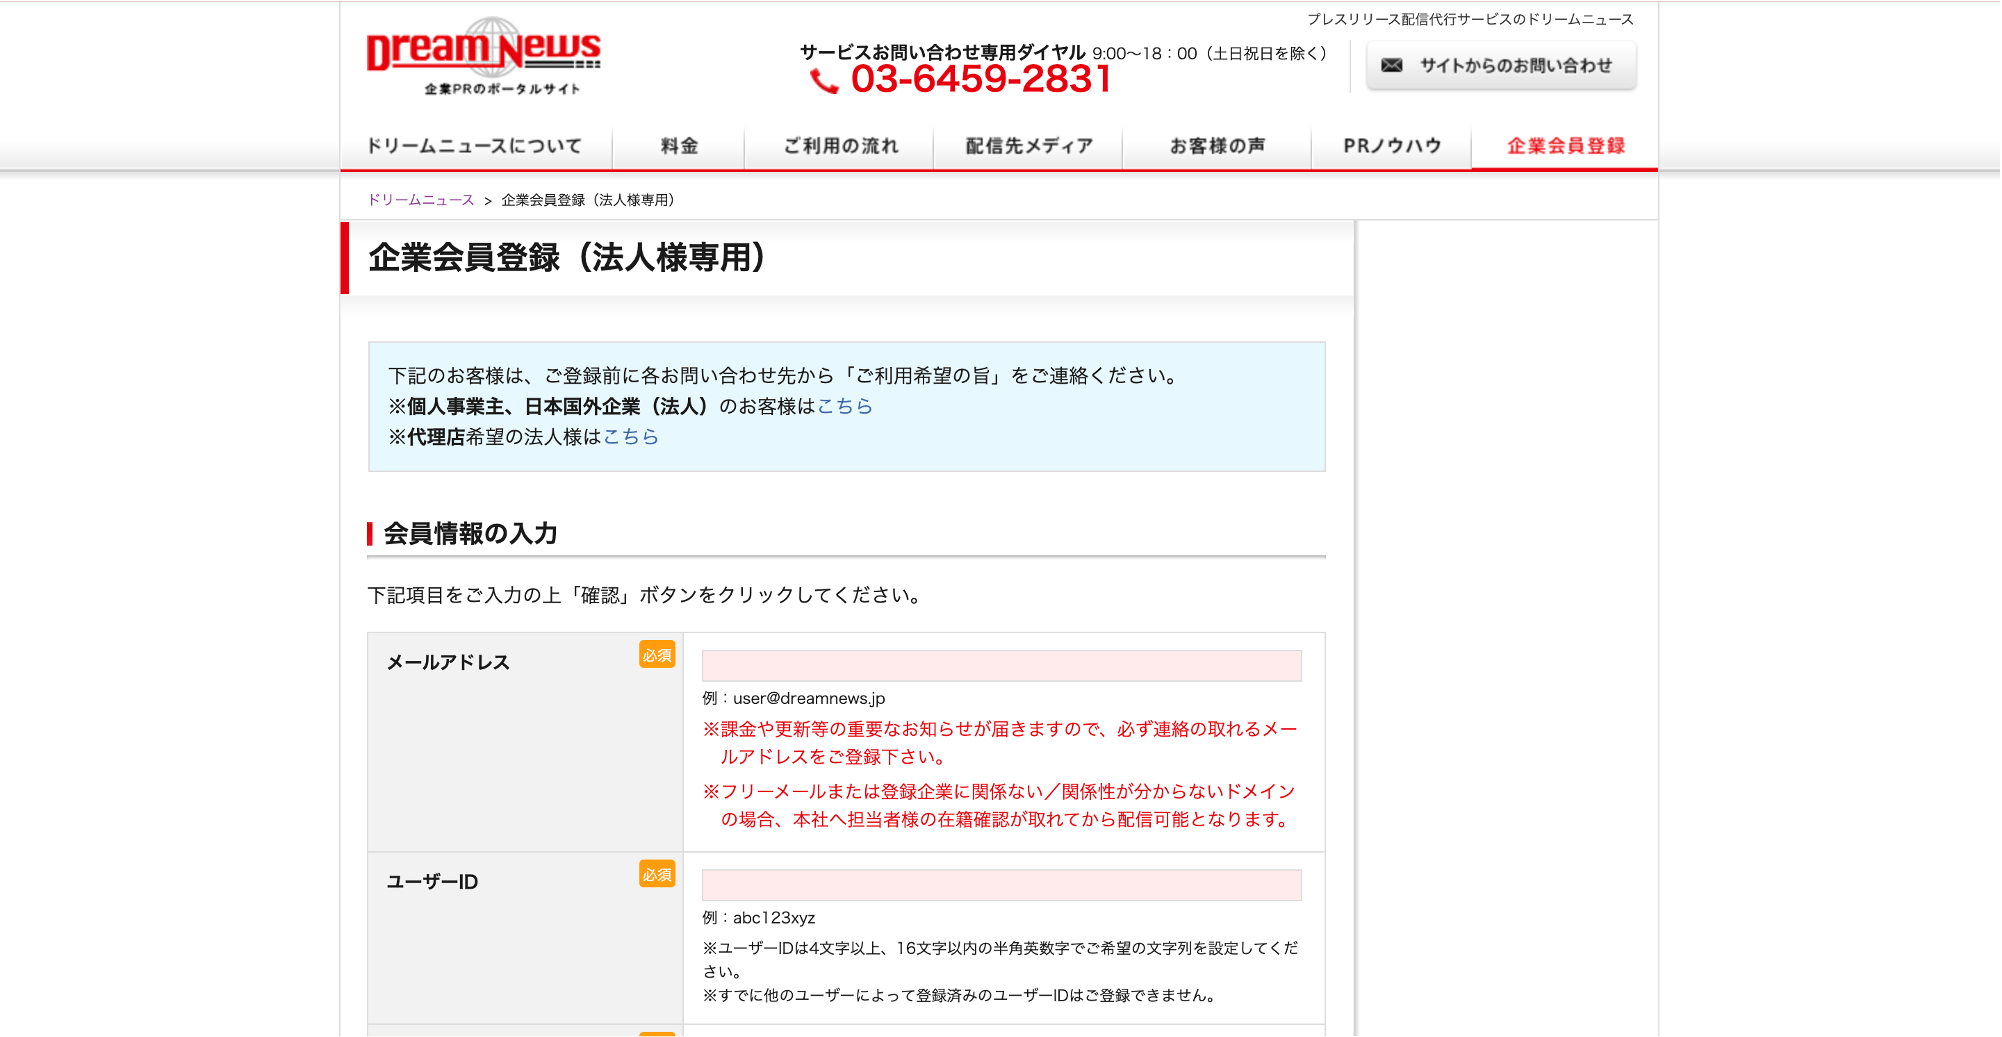The height and width of the screenshot is (1037, 2002).
Task: Go to the 料金 pricing page
Action: click(x=679, y=146)
